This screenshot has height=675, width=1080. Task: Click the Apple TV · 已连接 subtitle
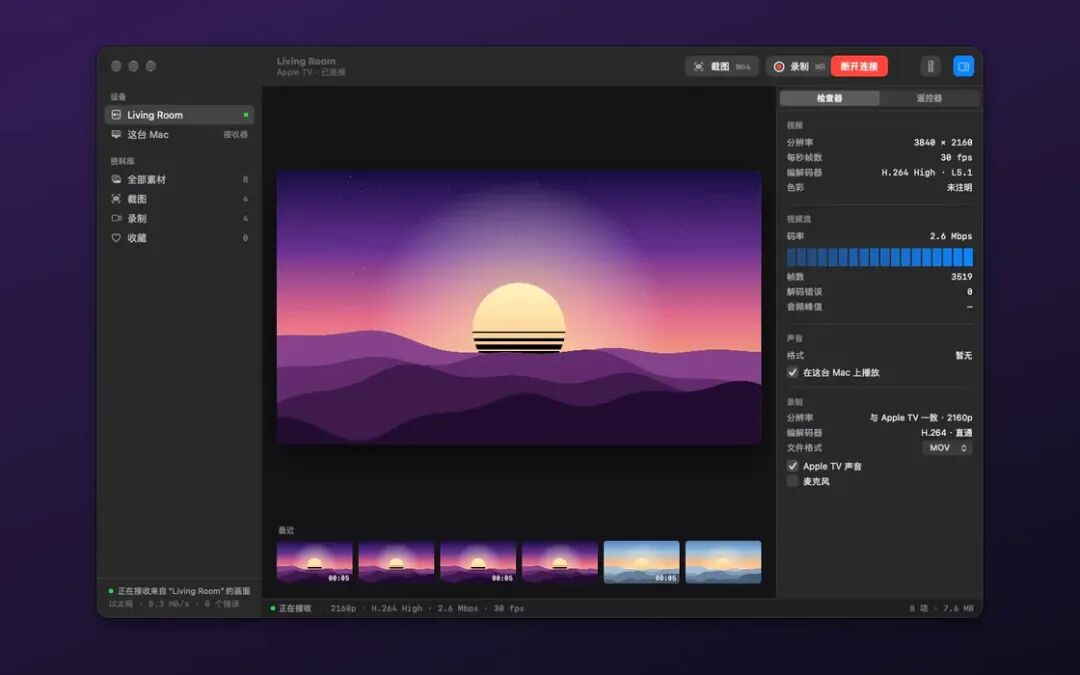[x=311, y=72]
